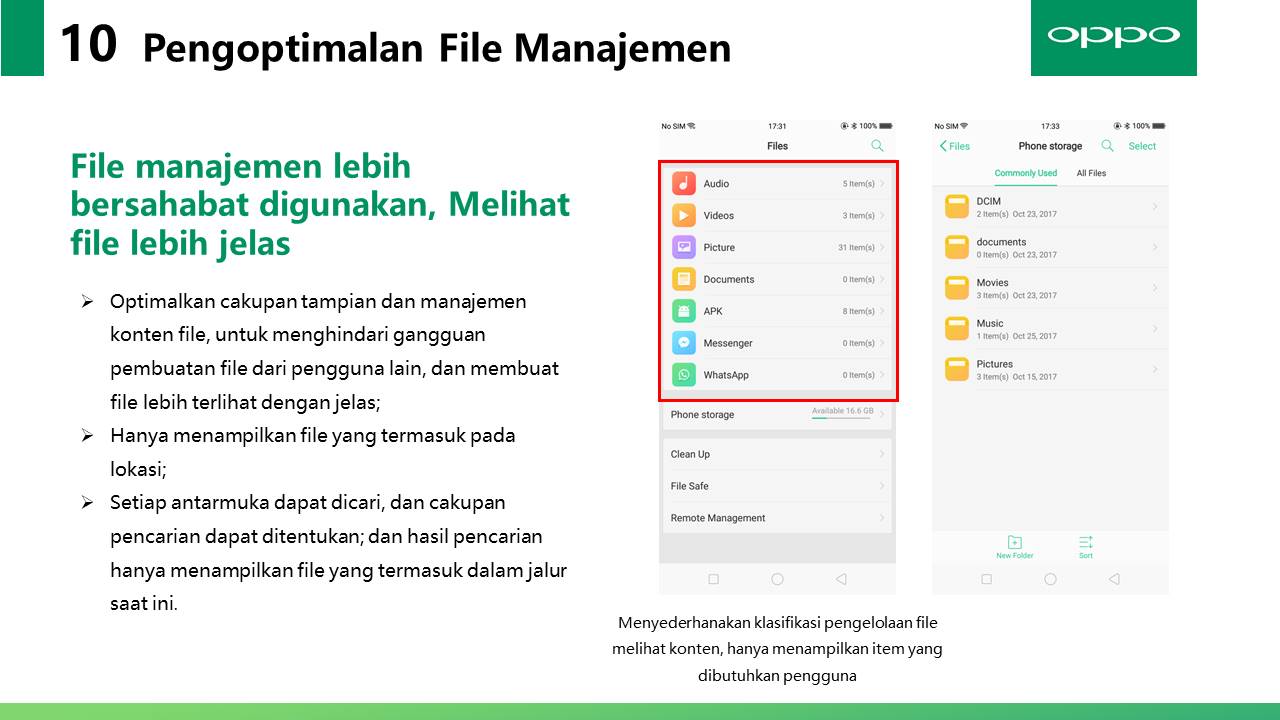Open the Messenger files icon
Image resolution: width=1280 pixels, height=720 pixels.
pyautogui.click(x=684, y=343)
